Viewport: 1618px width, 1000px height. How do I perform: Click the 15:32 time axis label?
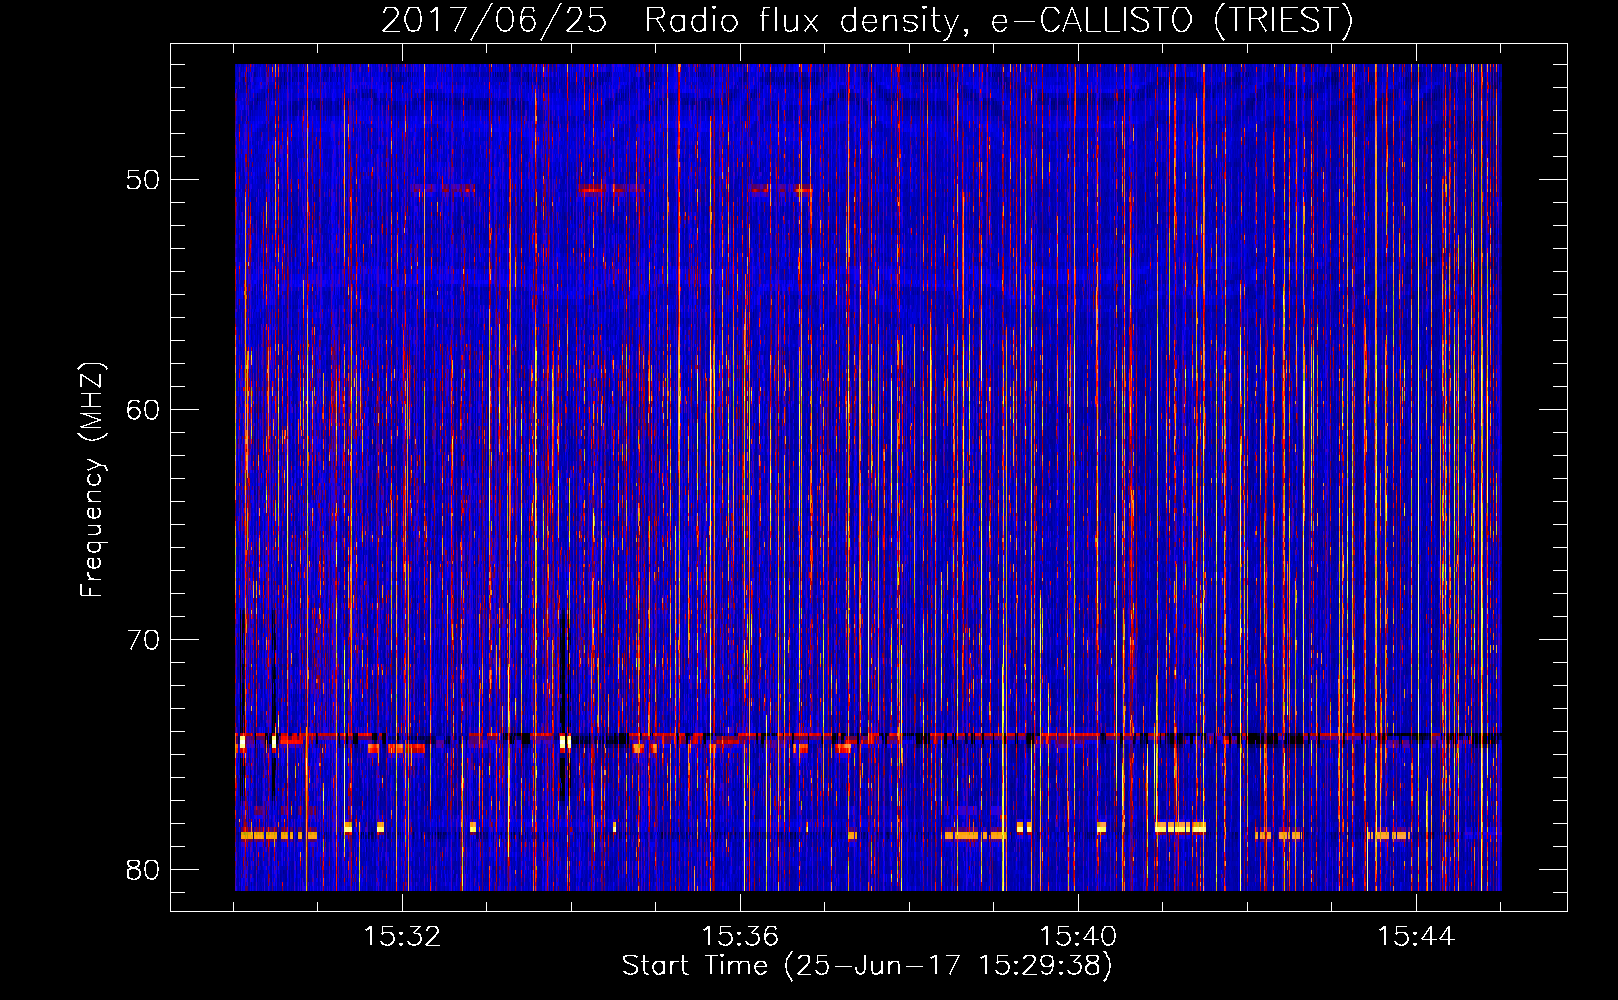pyautogui.click(x=402, y=937)
